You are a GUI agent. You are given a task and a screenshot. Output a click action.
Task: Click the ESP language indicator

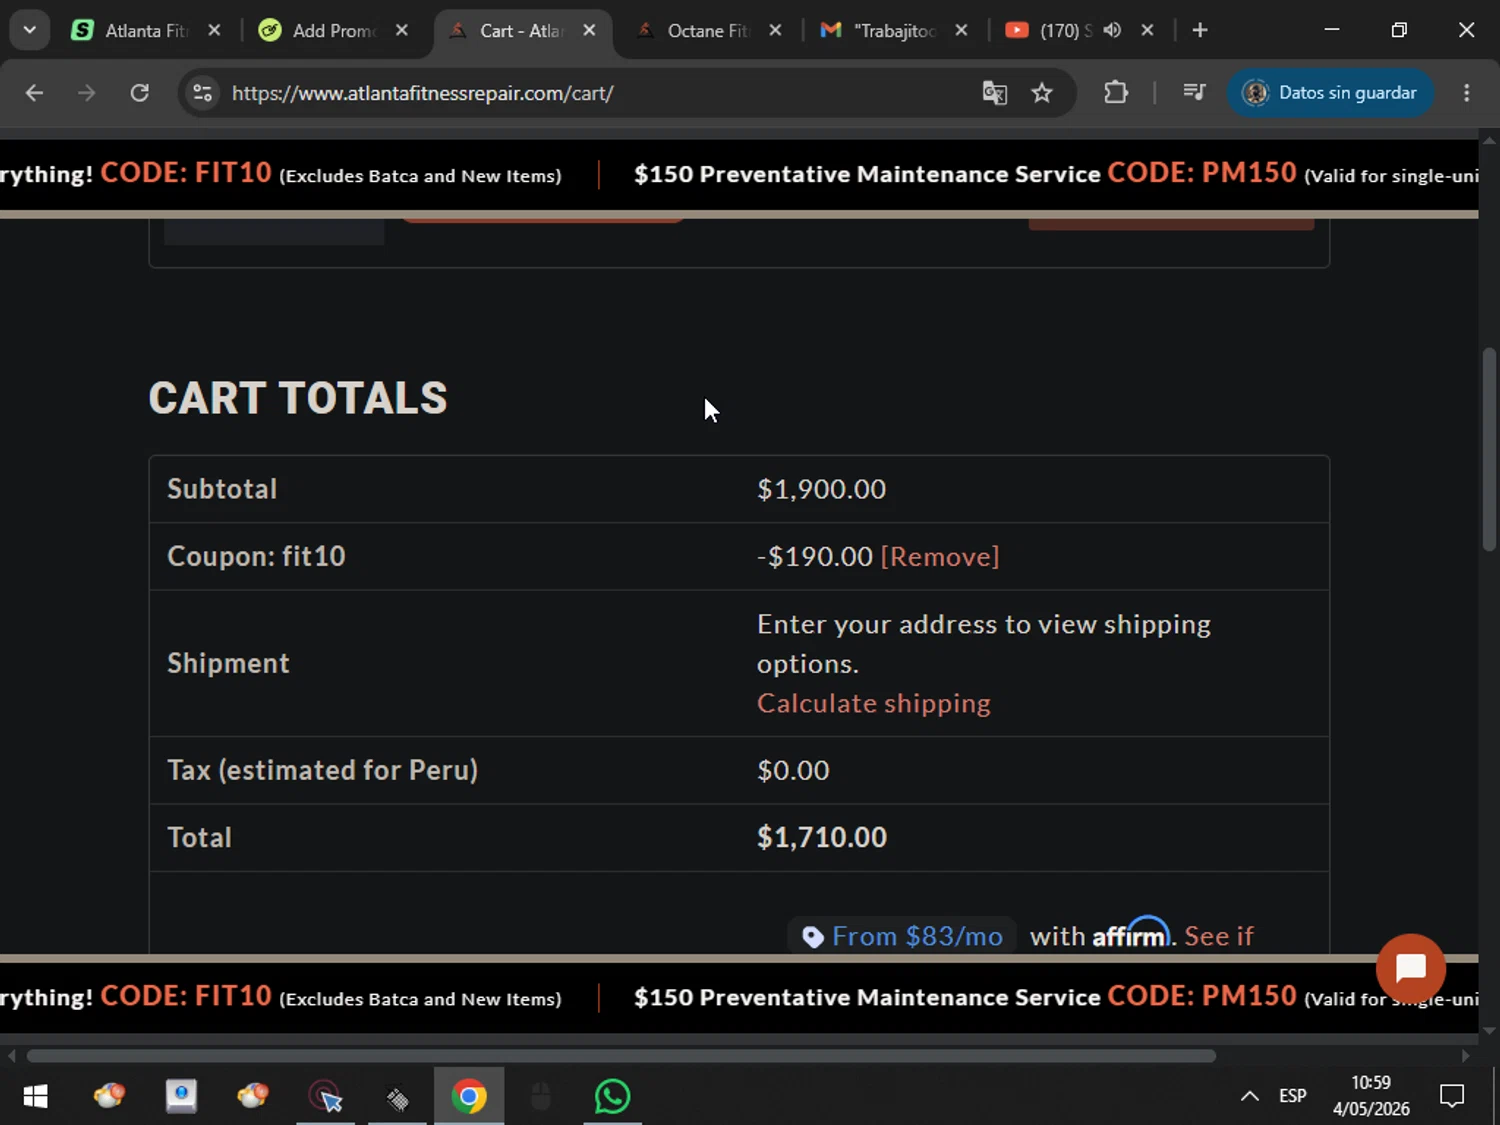tap(1293, 1096)
